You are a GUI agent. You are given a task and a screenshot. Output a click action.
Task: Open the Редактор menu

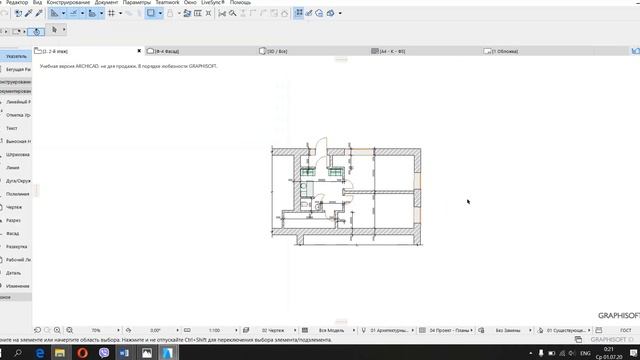tap(17, 2)
